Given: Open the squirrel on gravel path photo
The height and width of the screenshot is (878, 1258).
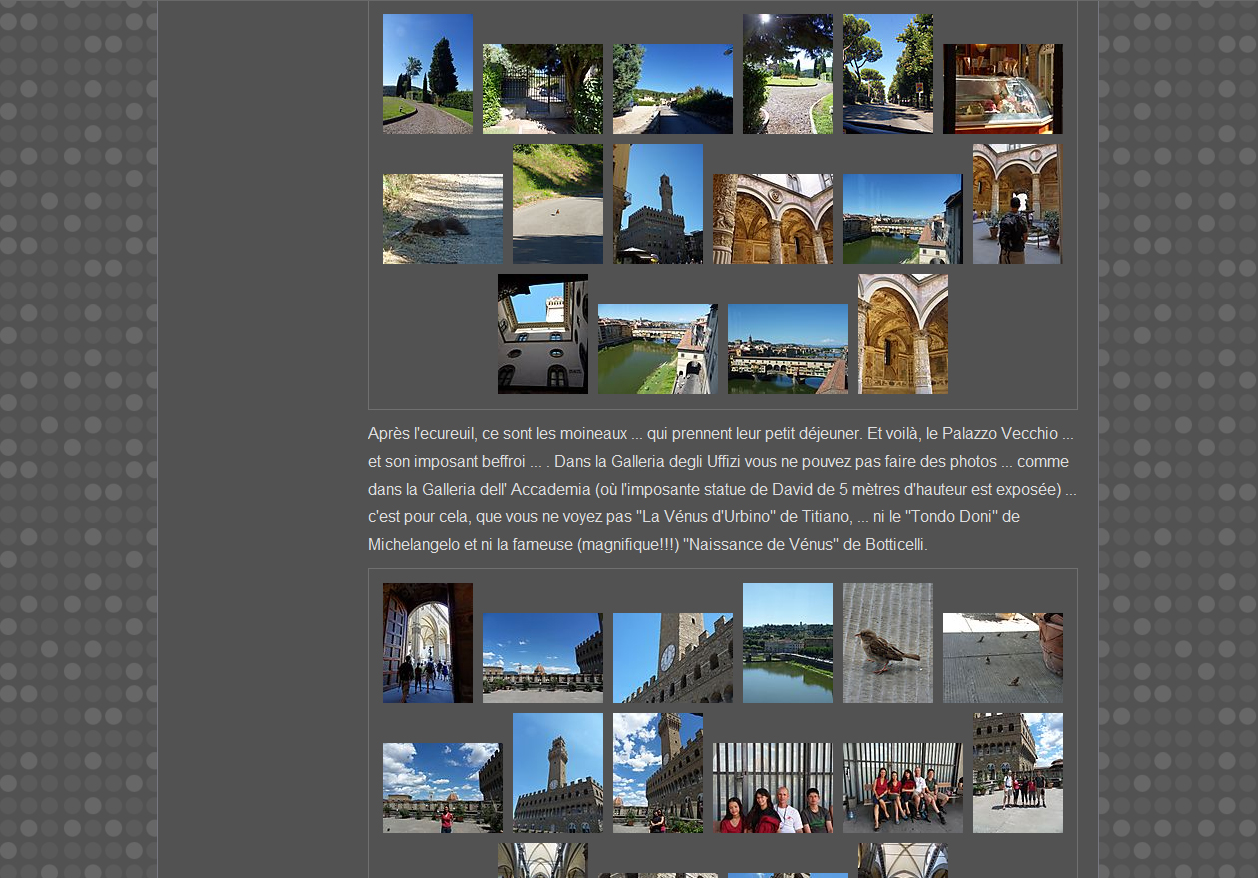Looking at the screenshot, I should click(442, 219).
